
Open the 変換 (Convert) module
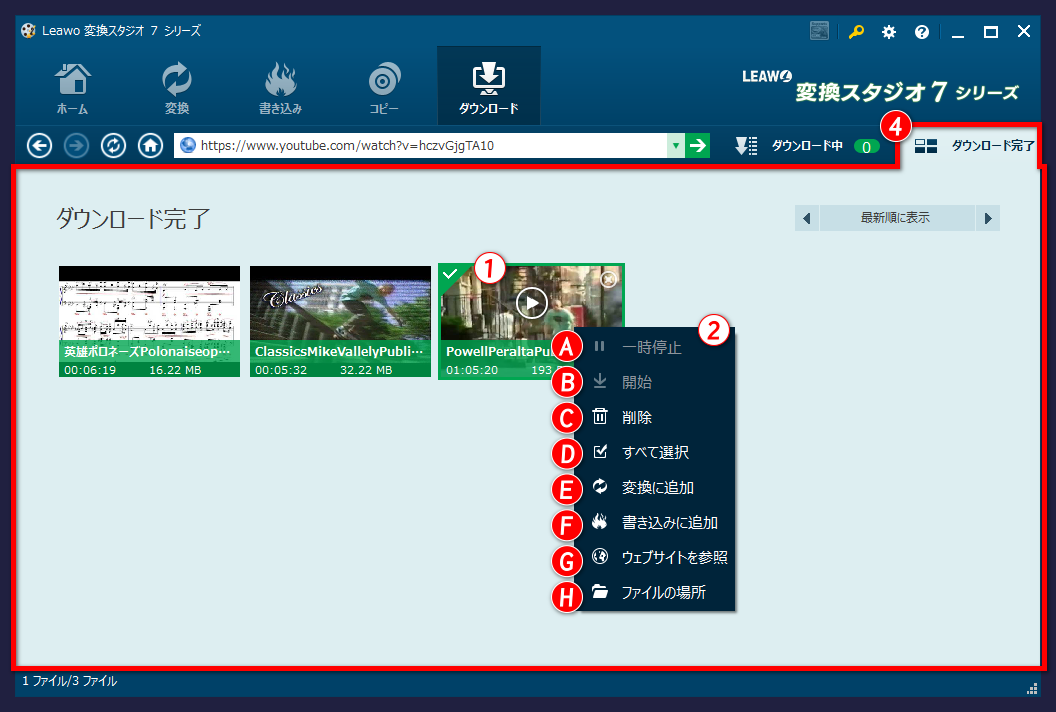[176, 85]
